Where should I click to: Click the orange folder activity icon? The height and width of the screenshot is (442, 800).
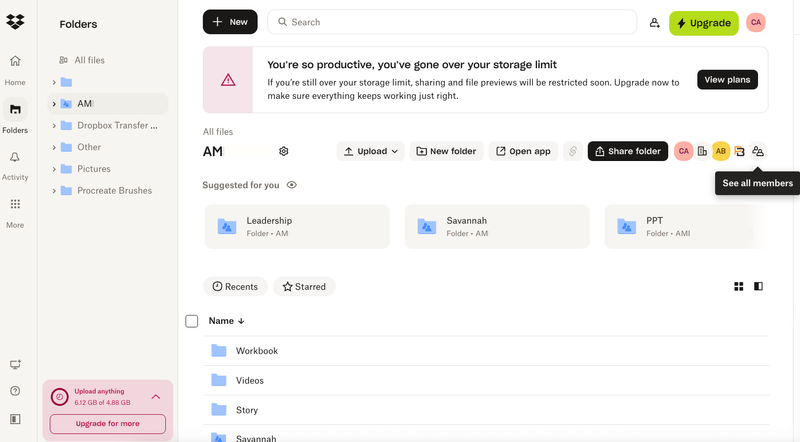739,151
